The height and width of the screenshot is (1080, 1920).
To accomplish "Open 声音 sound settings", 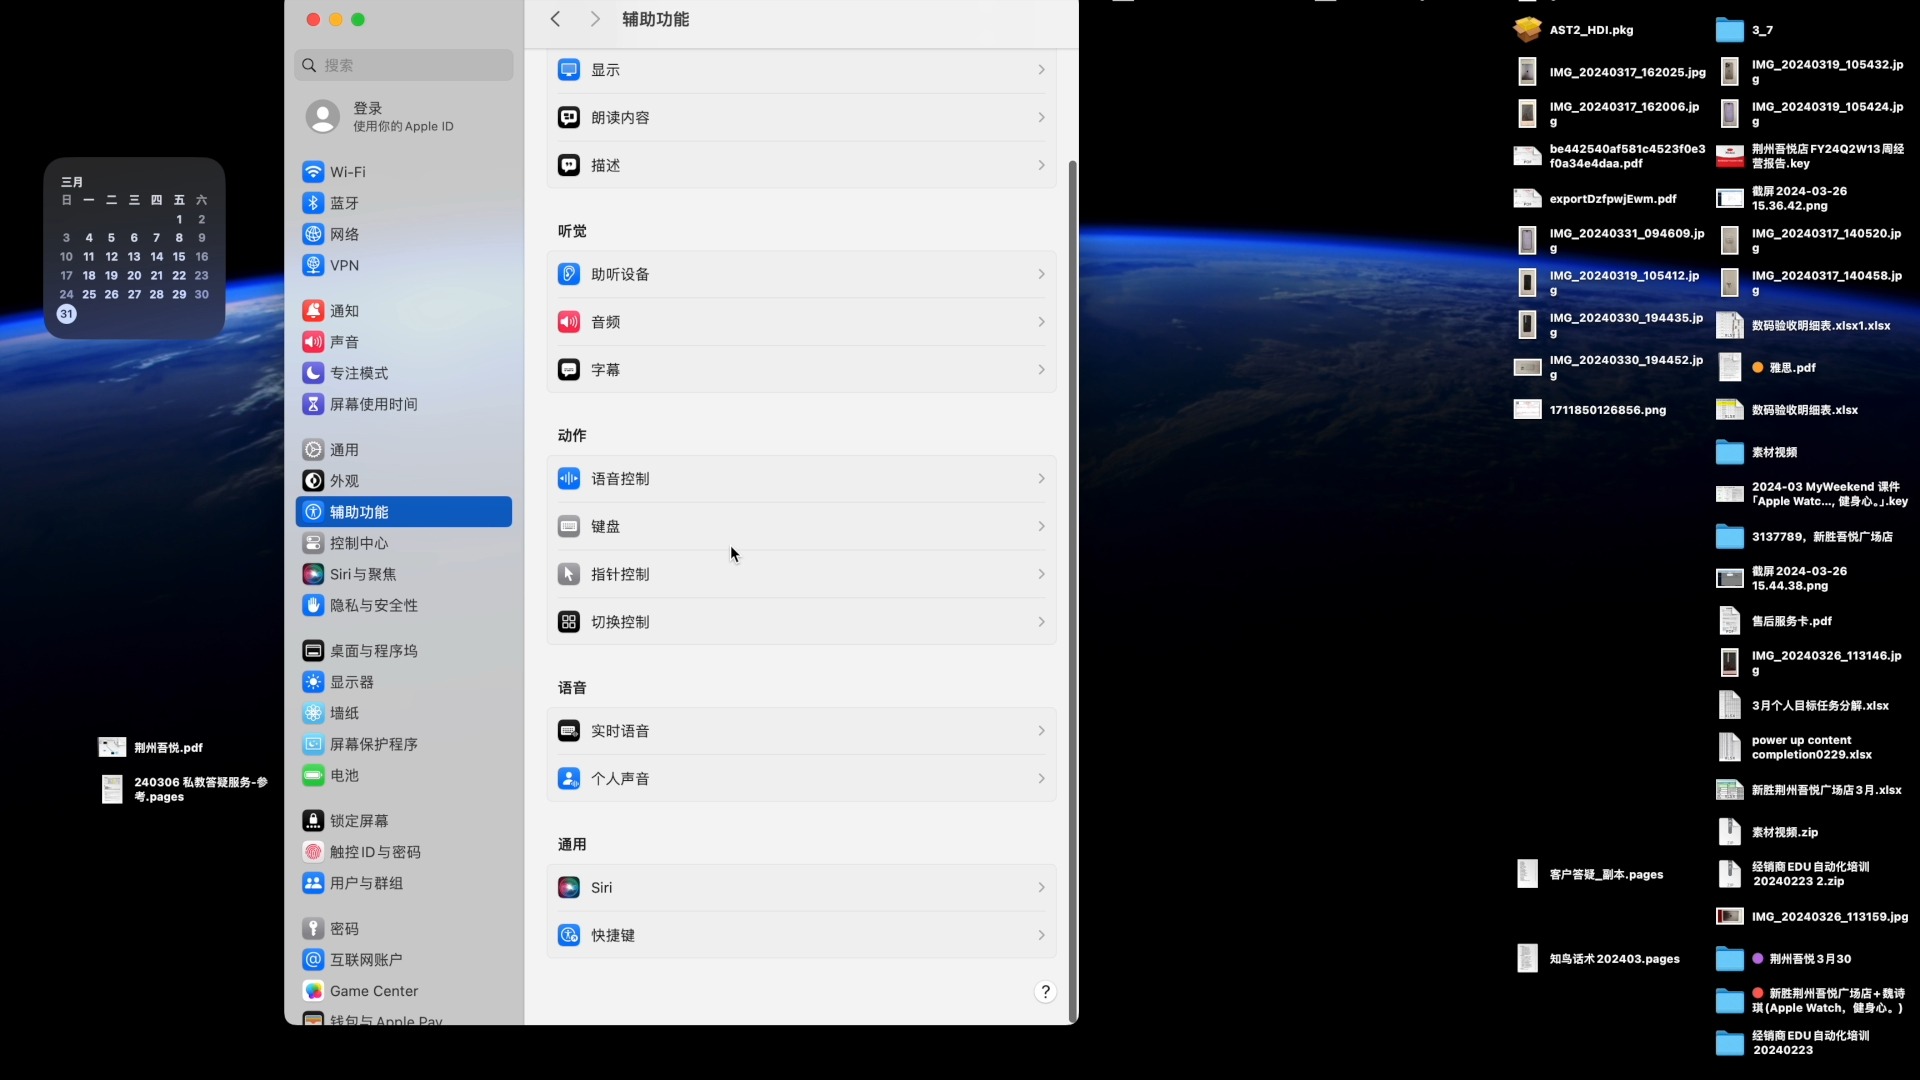I will 342,341.
